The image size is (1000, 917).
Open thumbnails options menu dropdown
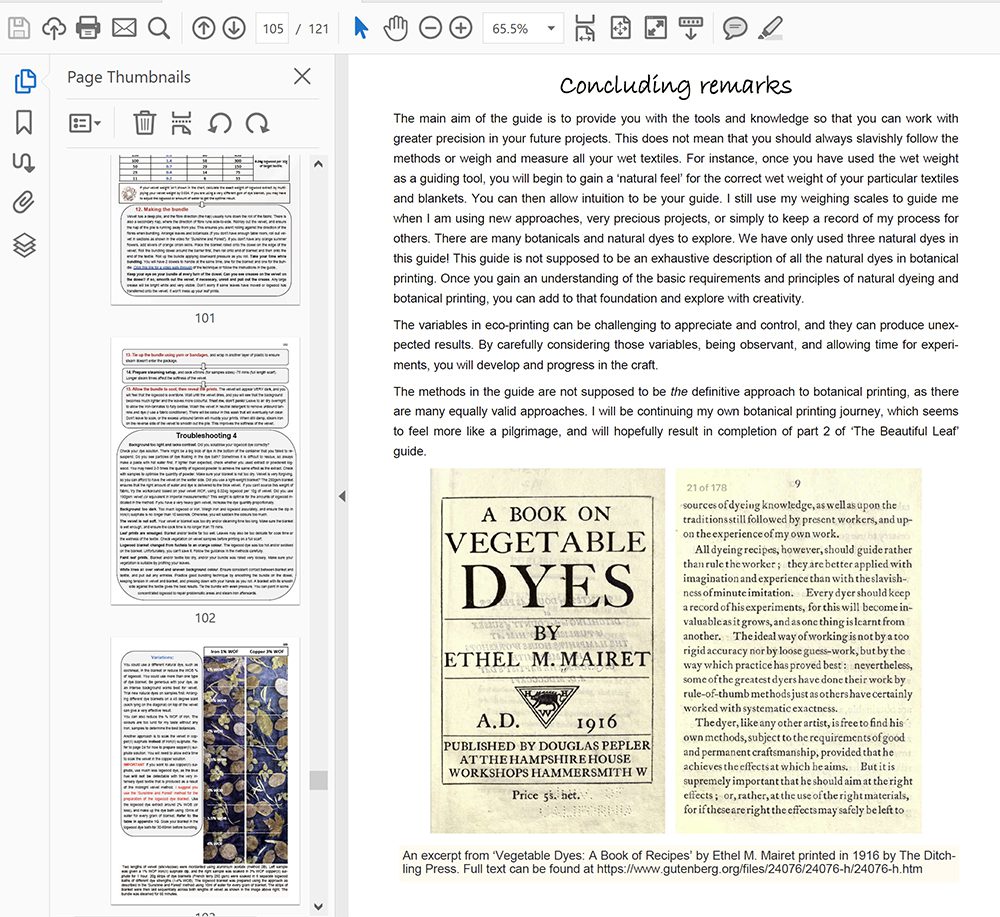[x=85, y=123]
